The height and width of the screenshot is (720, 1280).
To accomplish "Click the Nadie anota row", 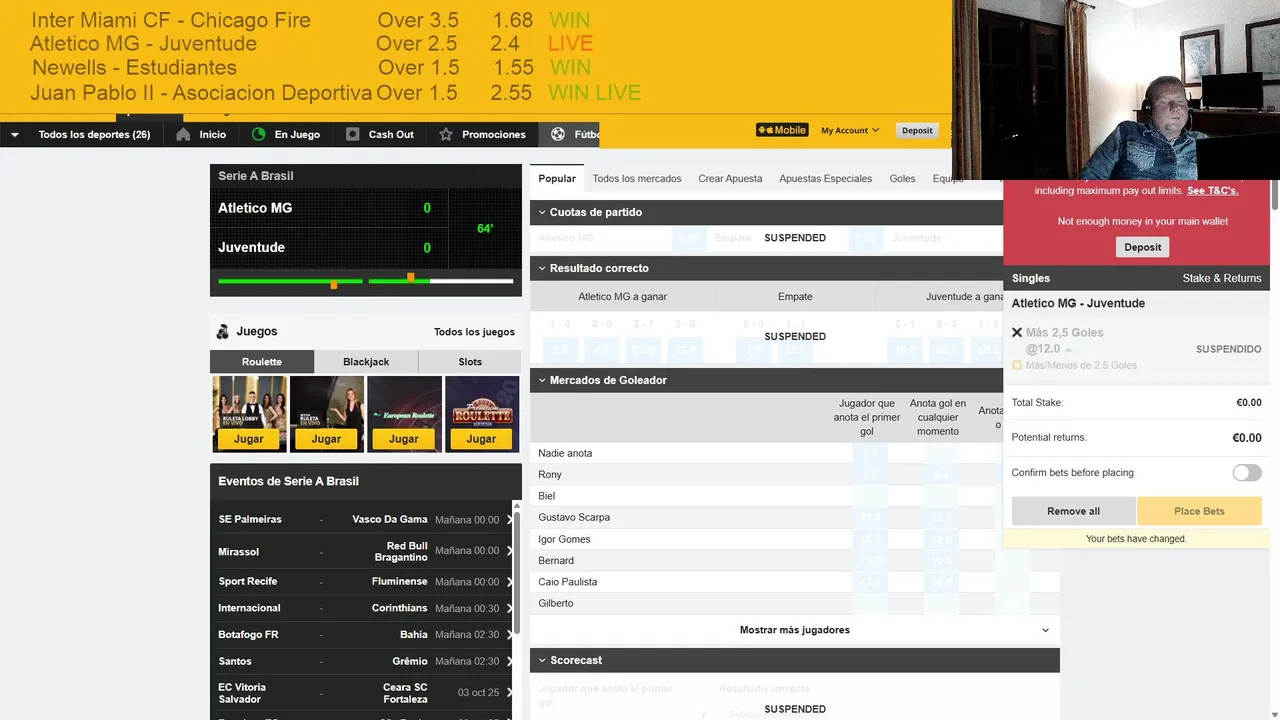I will click(794, 453).
